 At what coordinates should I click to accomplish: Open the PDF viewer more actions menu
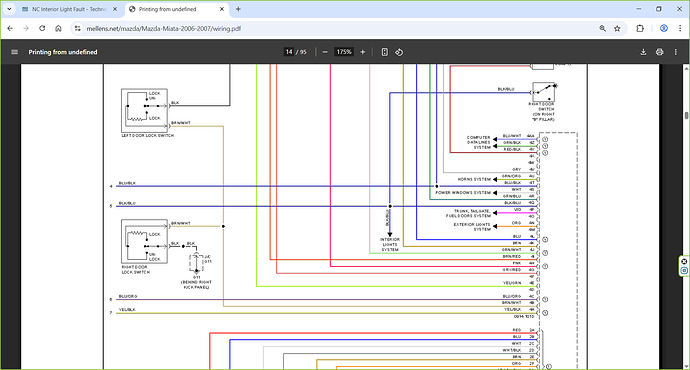tap(675, 52)
